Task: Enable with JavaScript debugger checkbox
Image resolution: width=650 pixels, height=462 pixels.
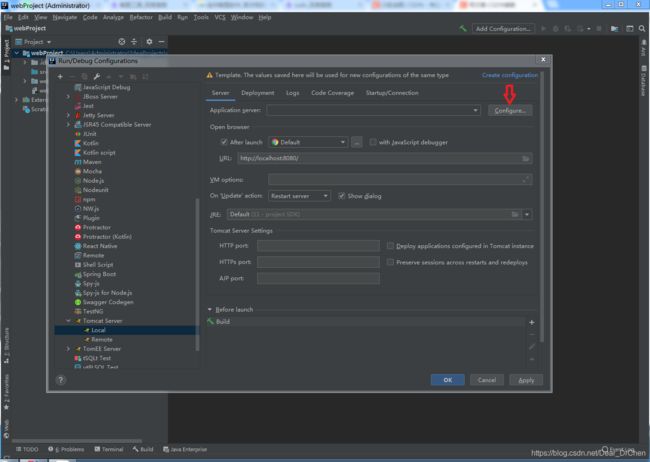Action: tap(373, 142)
